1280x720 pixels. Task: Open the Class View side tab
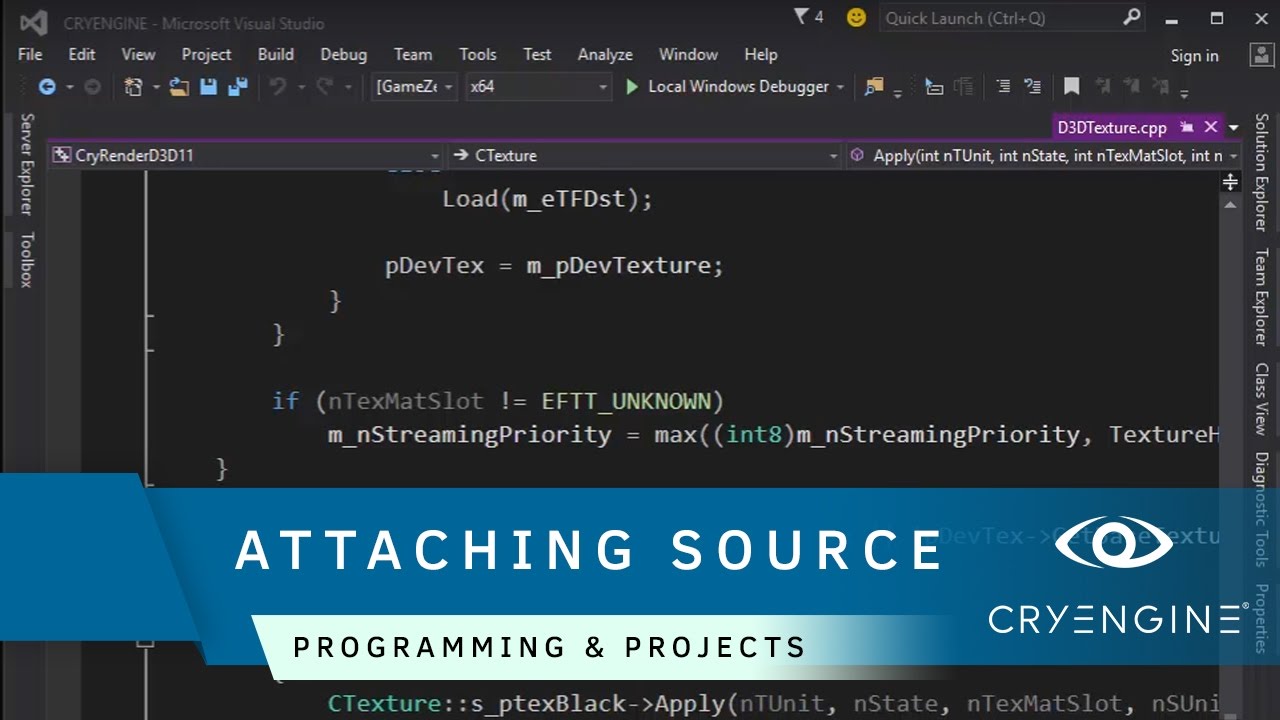coord(1261,399)
